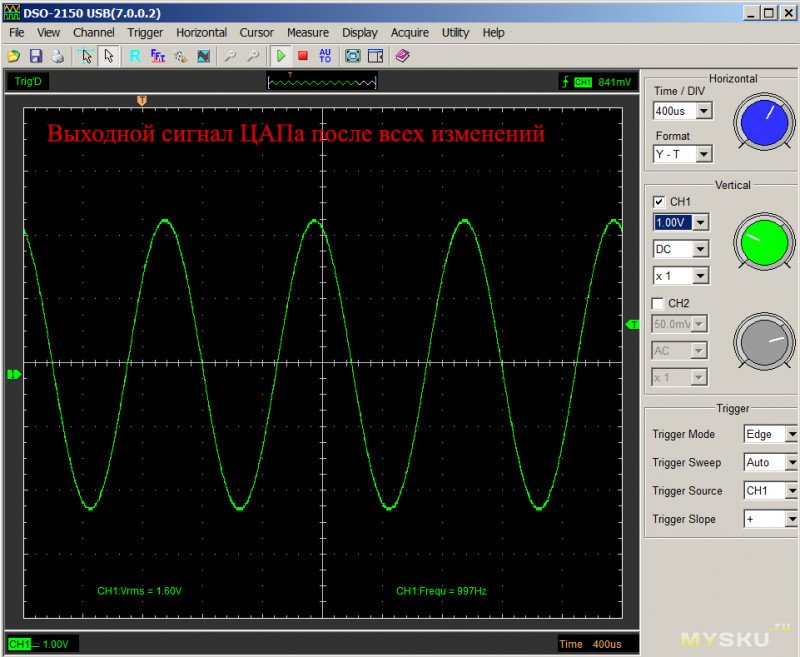800x657 pixels.
Task: Click the green Run acquisition button
Action: (x=281, y=57)
